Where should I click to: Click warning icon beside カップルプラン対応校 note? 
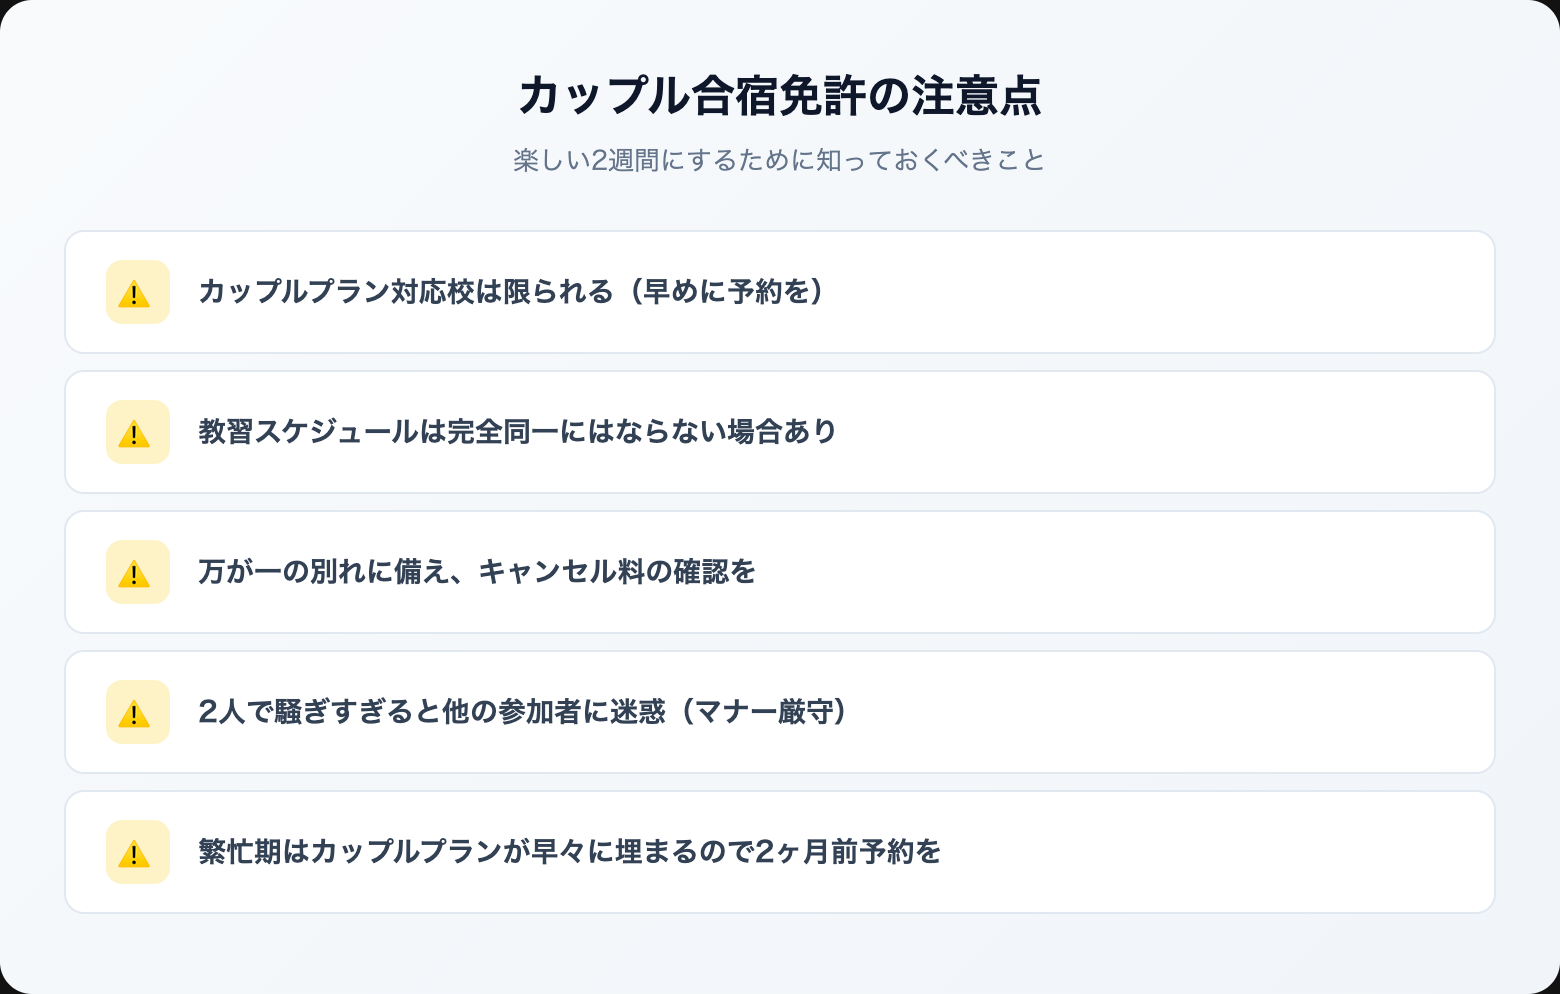[137, 293]
